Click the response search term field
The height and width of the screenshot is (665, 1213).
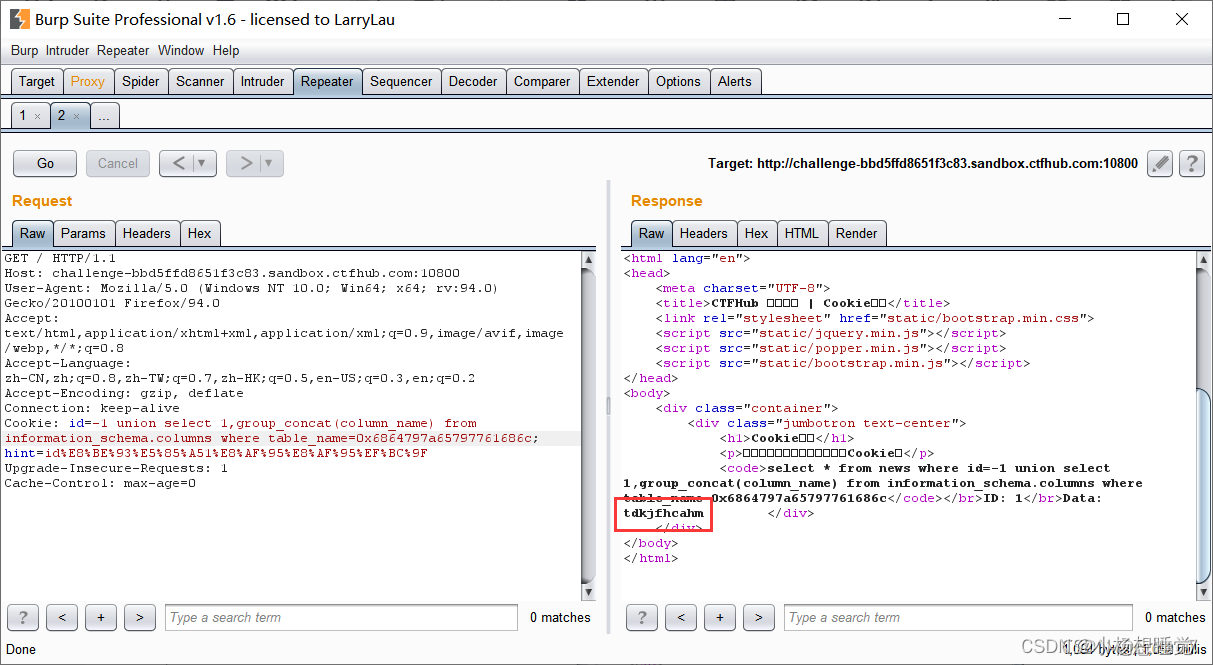point(958,617)
